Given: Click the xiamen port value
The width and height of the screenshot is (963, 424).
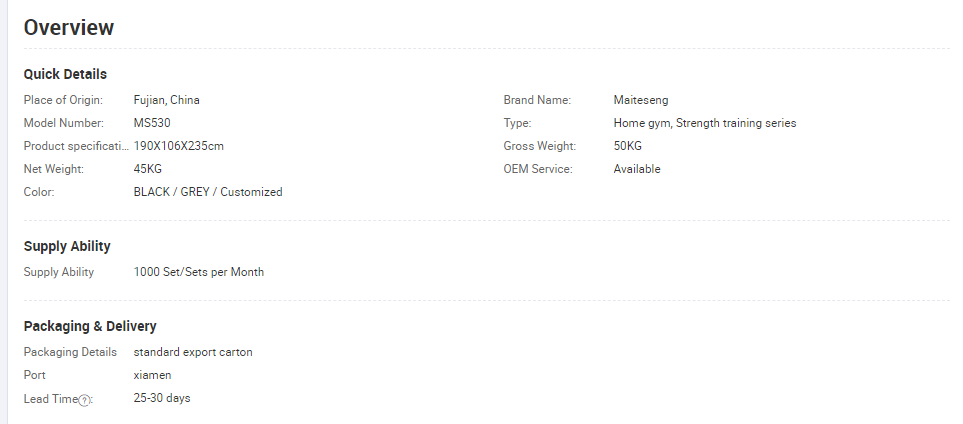Looking at the screenshot, I should click(152, 375).
